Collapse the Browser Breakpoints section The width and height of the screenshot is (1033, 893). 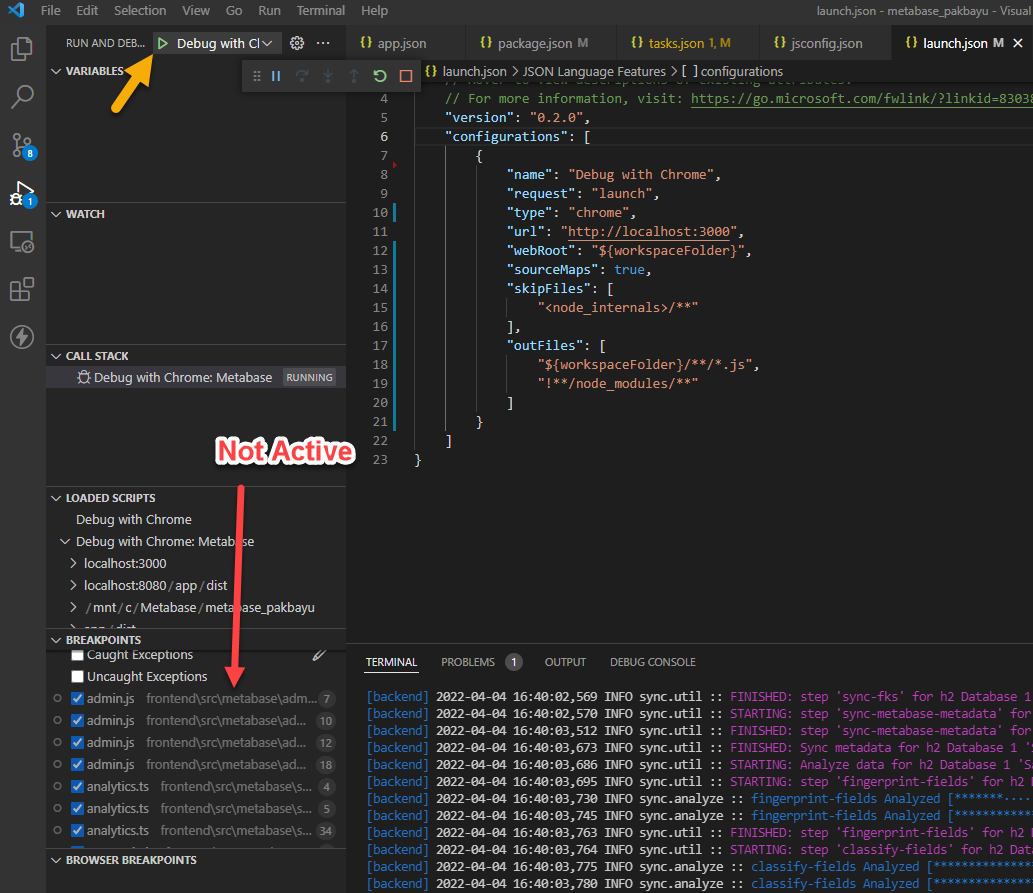pyautogui.click(x=56, y=860)
